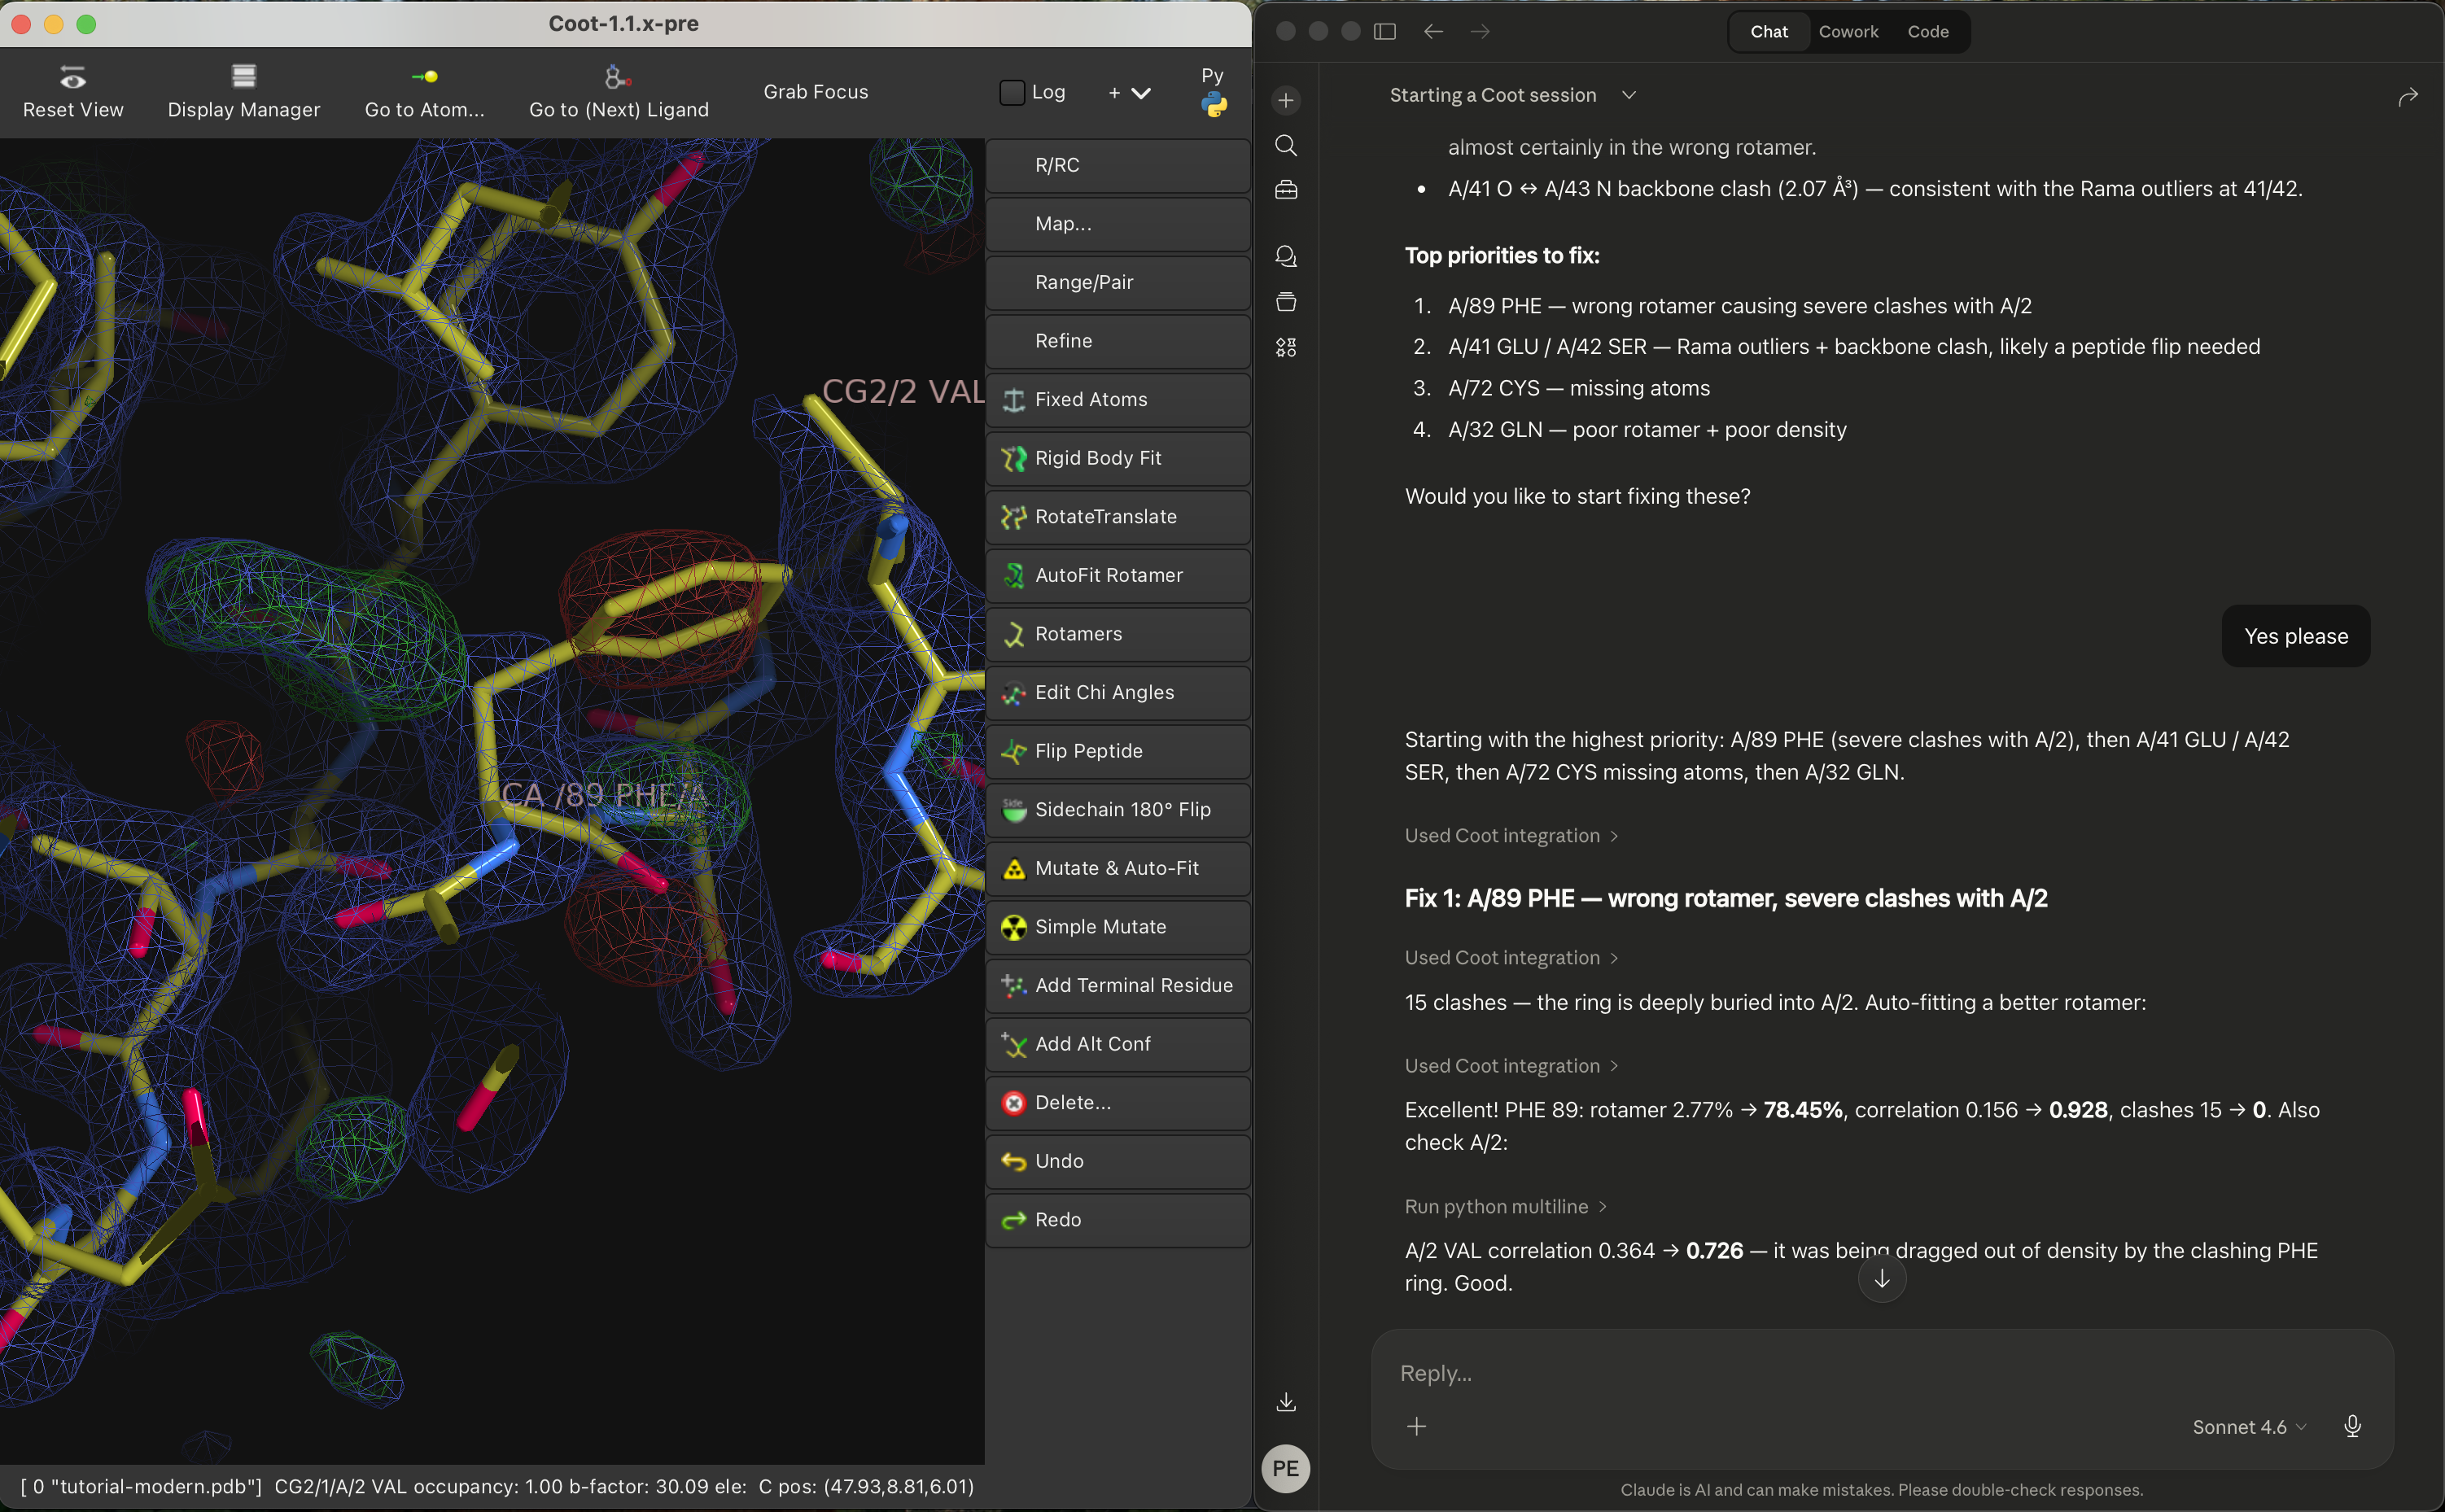
Task: Click the Reset View eye icon
Action: (x=72, y=77)
